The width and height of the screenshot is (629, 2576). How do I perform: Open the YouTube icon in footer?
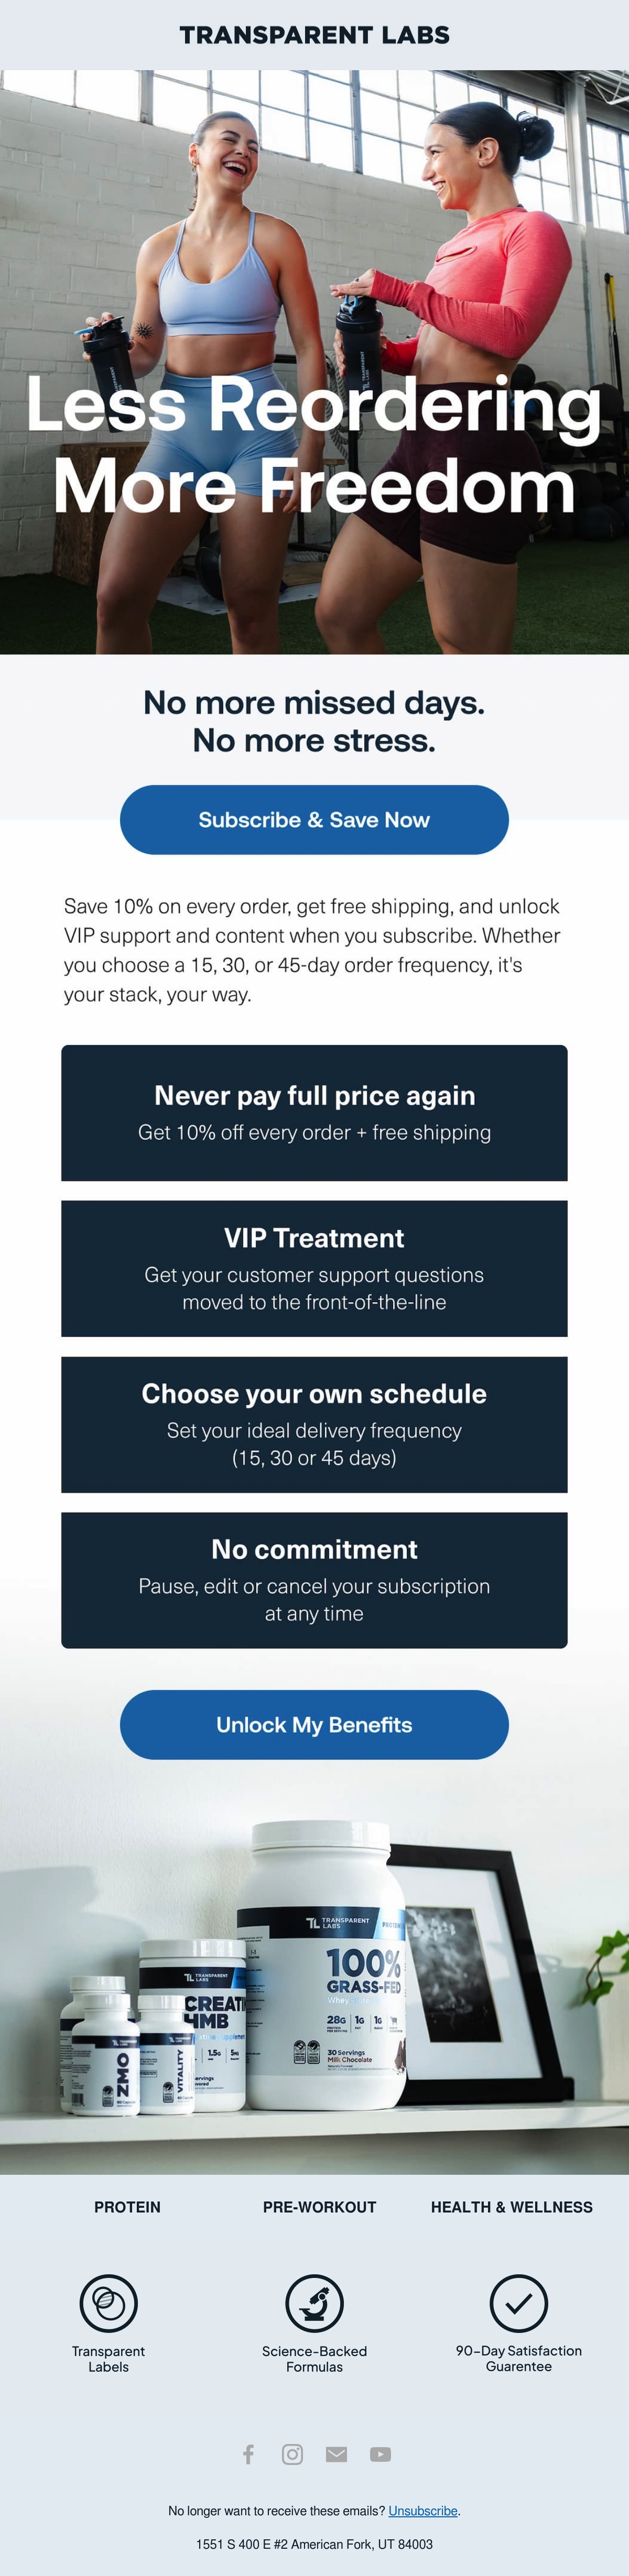(x=380, y=2454)
